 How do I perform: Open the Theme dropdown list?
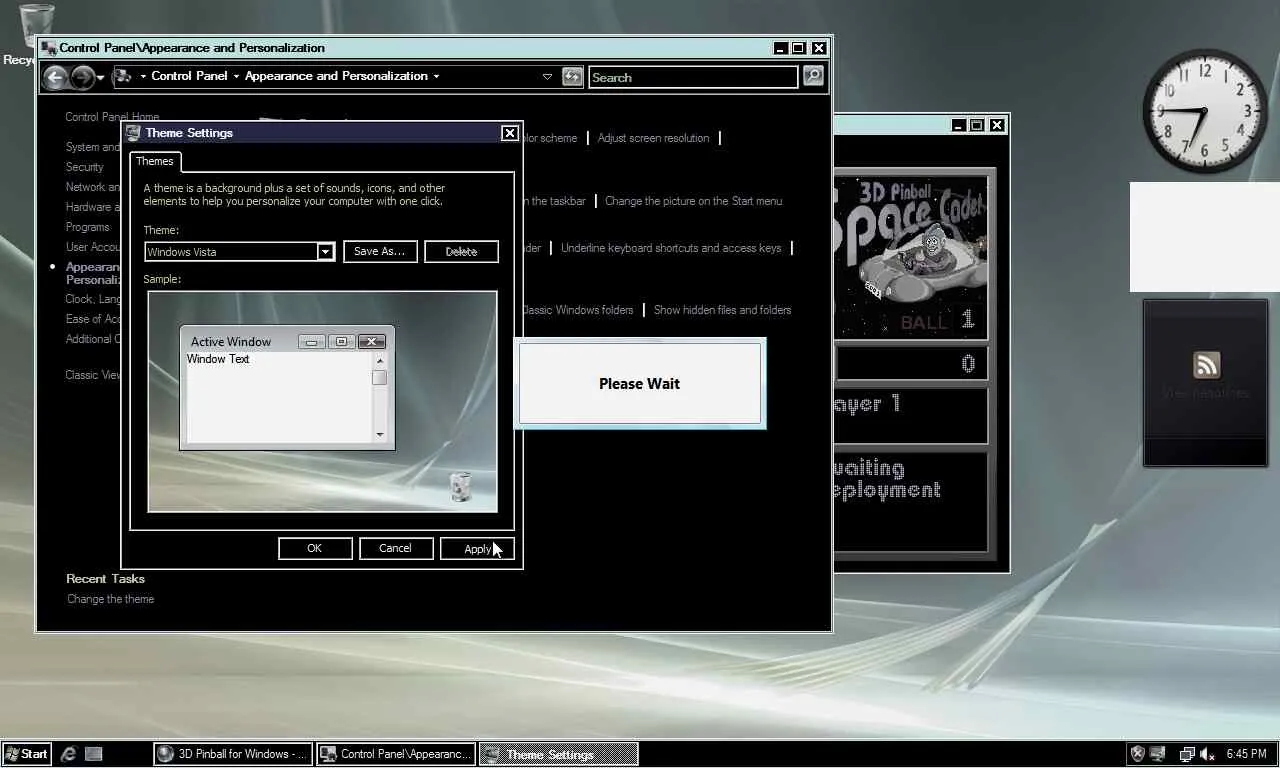325,252
